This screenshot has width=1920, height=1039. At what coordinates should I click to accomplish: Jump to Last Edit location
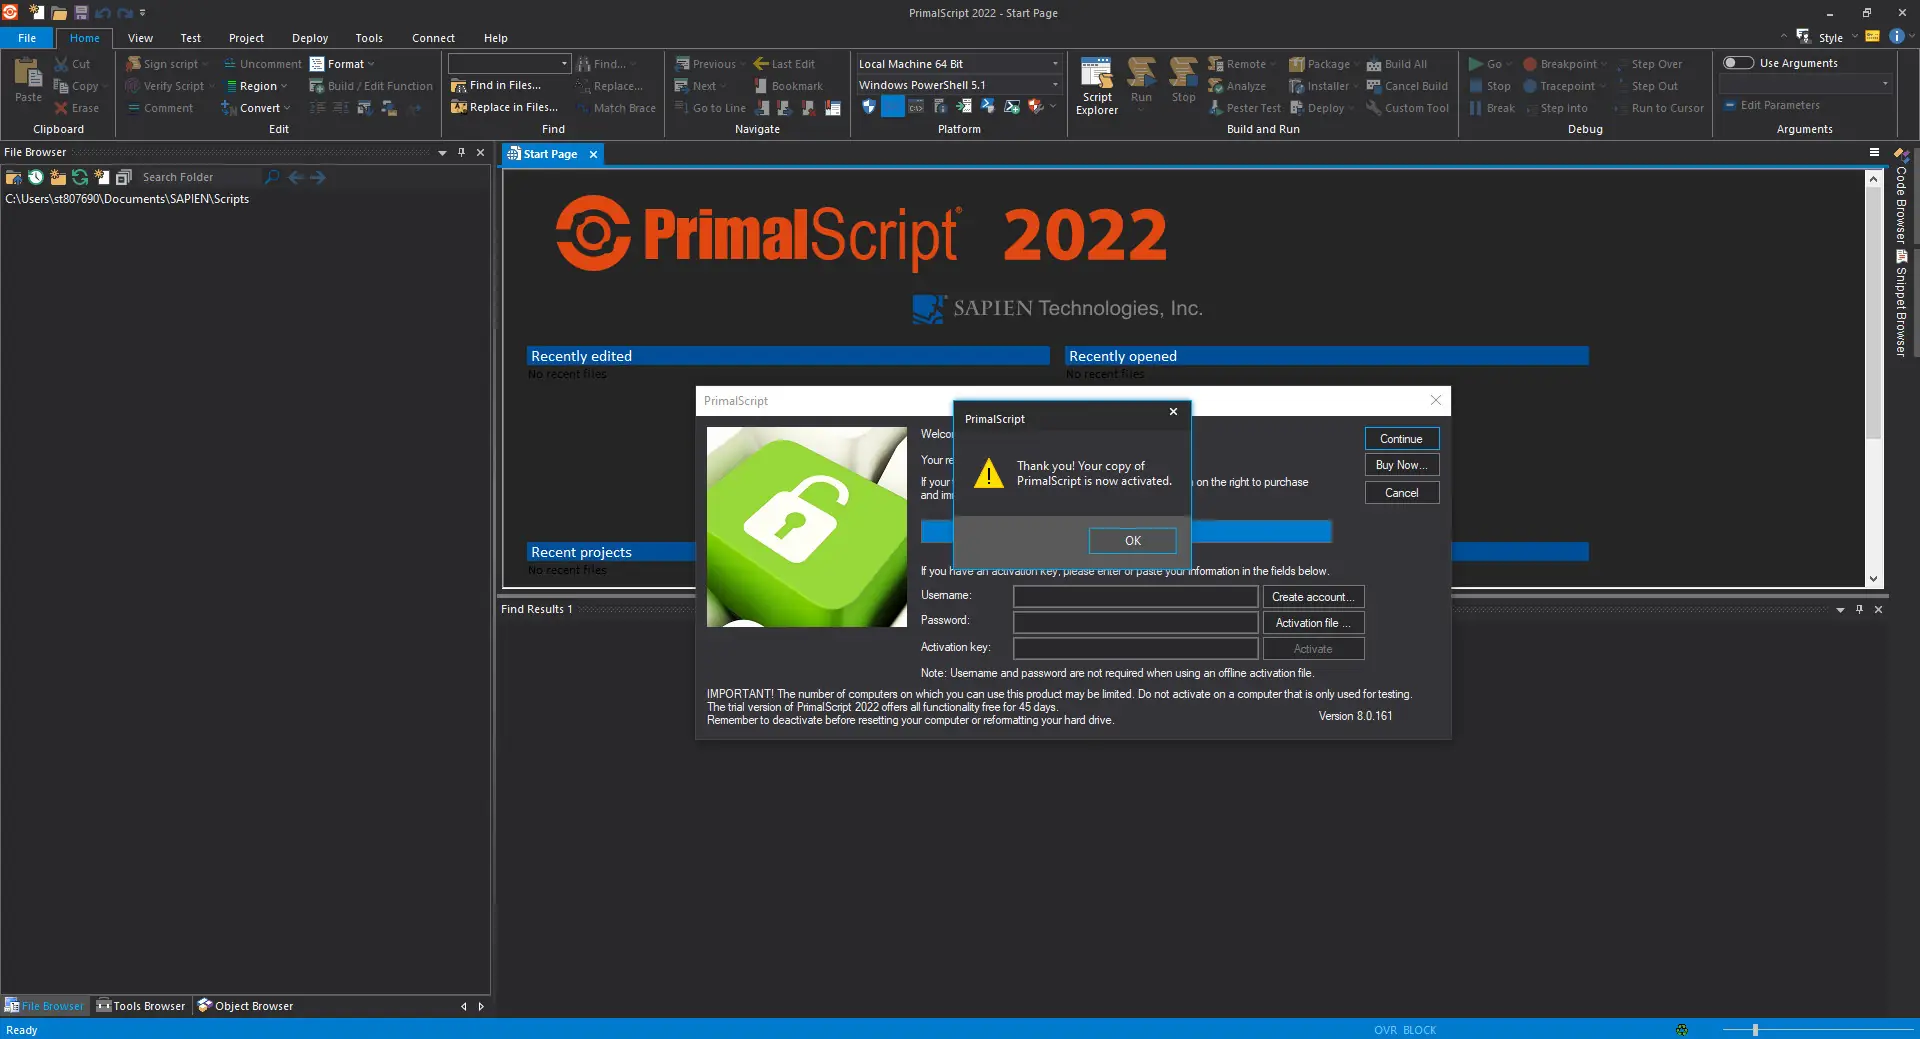[x=784, y=64]
